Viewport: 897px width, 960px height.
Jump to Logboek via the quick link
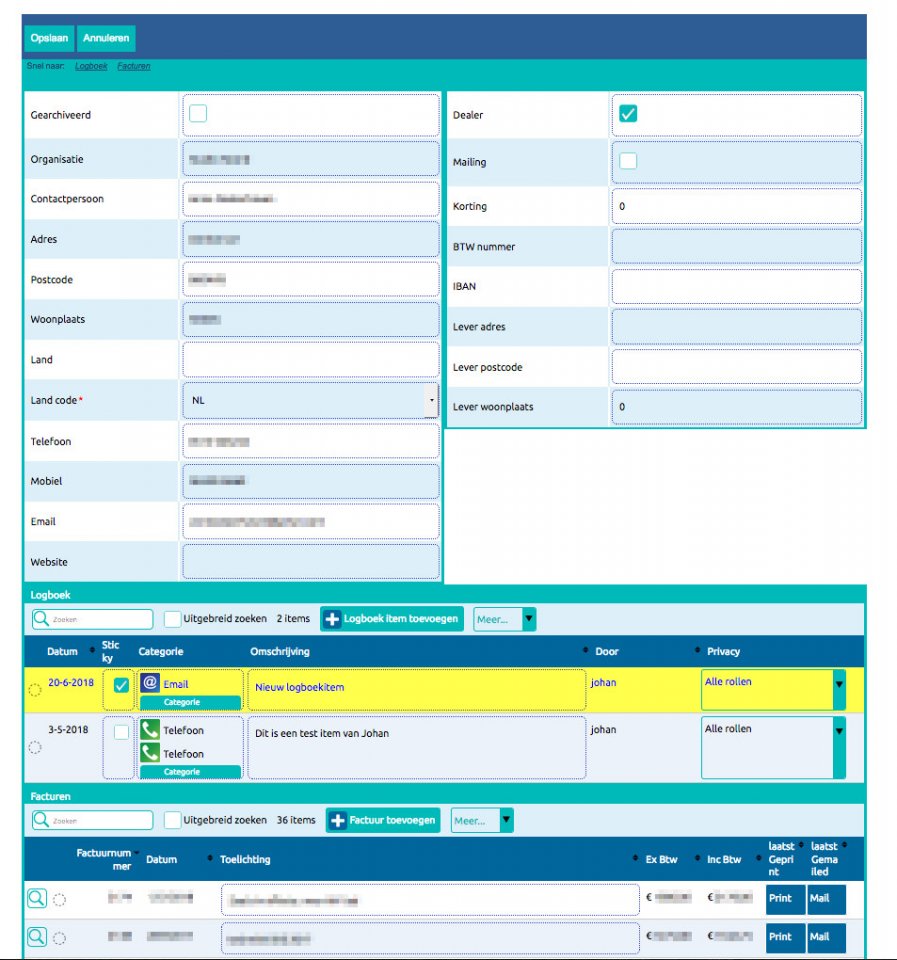tap(91, 66)
